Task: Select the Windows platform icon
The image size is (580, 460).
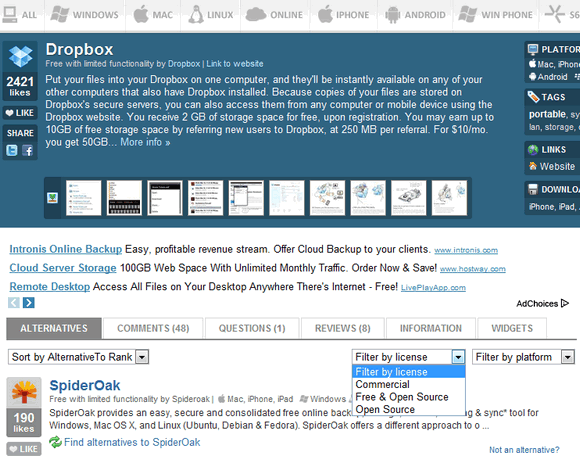Action: pos(60,14)
